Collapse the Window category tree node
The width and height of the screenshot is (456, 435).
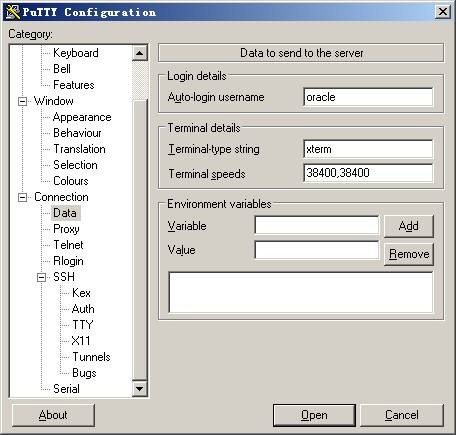pos(22,101)
